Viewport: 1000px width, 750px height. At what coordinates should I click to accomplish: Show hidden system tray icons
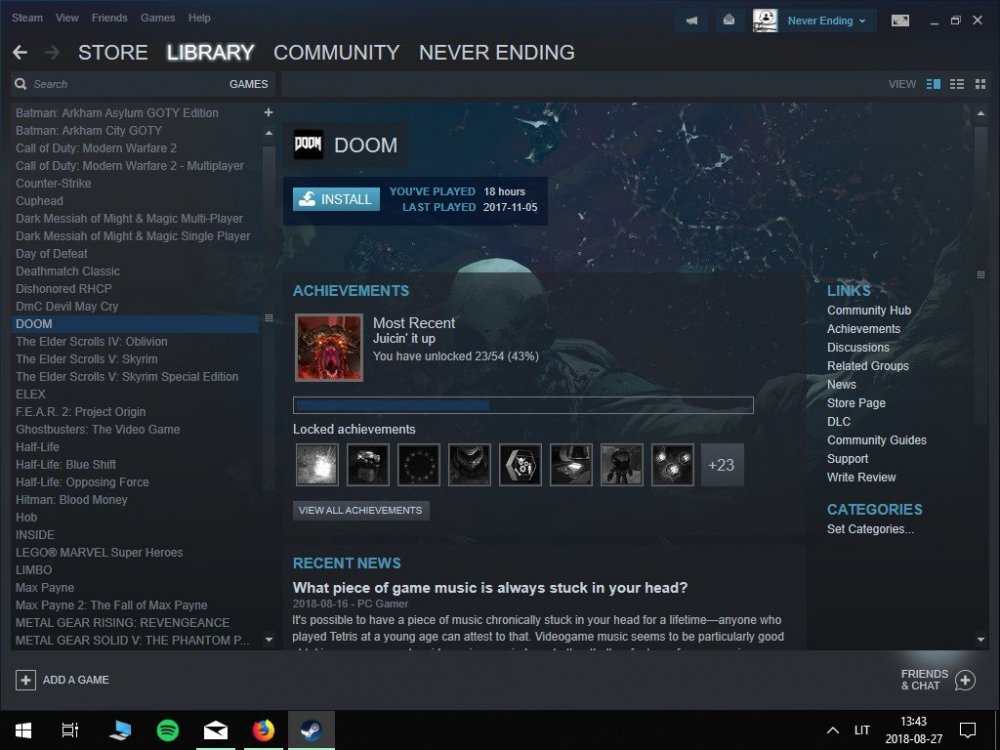(x=832, y=730)
